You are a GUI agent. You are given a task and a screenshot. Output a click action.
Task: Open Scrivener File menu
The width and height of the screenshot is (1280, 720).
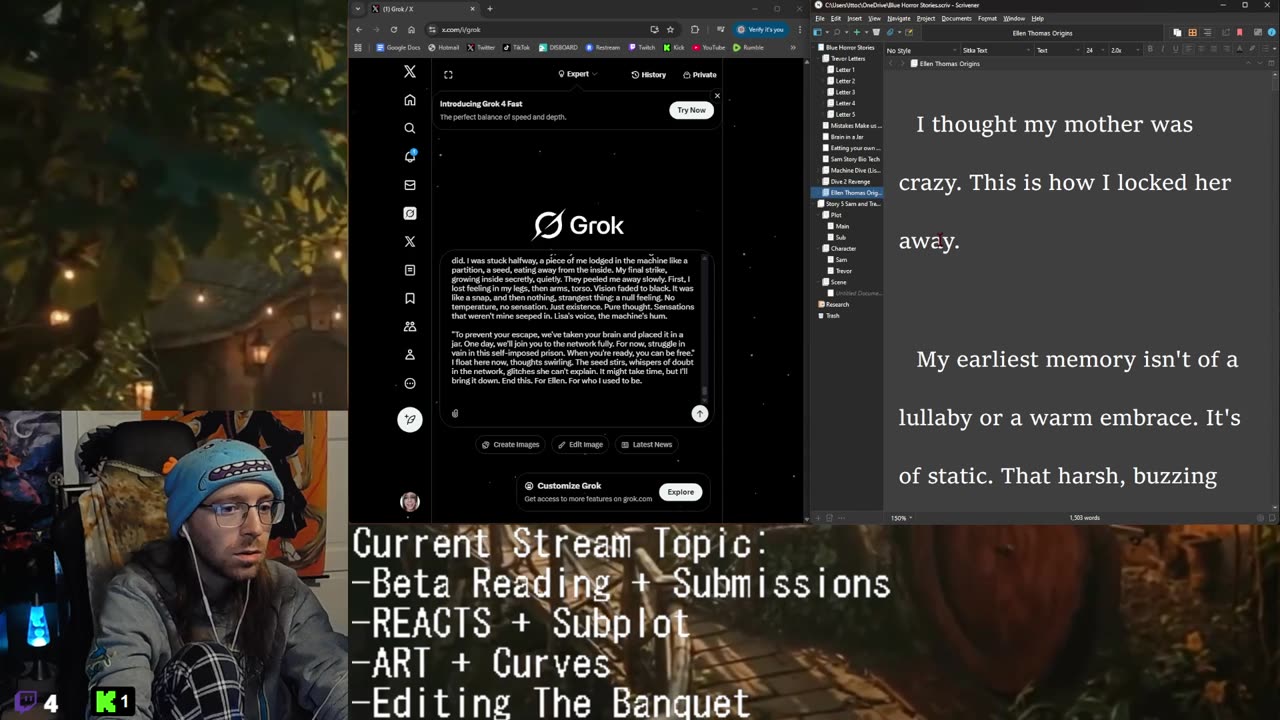point(820,18)
